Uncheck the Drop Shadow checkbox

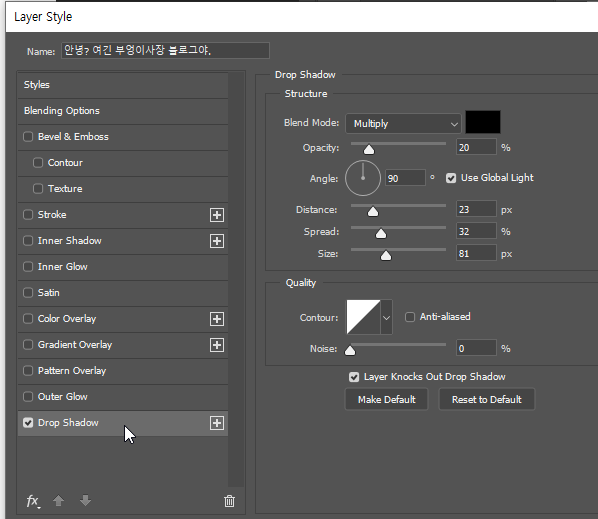[28, 423]
